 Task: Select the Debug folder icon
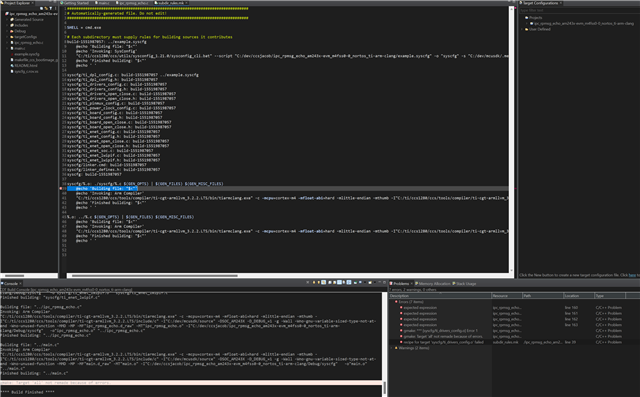point(12,31)
